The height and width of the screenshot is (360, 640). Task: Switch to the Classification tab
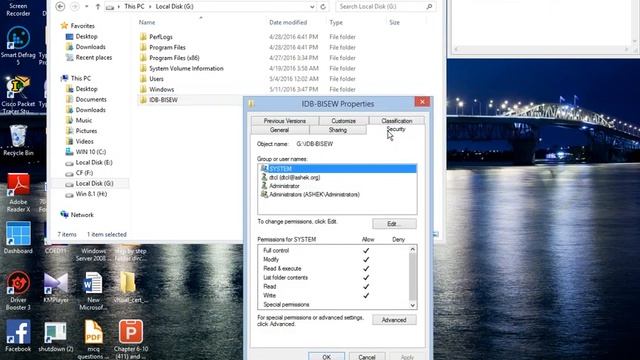[x=397, y=121]
